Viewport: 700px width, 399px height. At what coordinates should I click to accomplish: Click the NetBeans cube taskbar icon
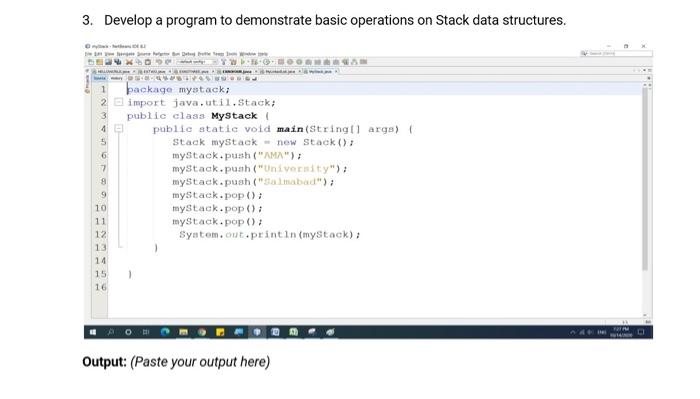[257, 332]
